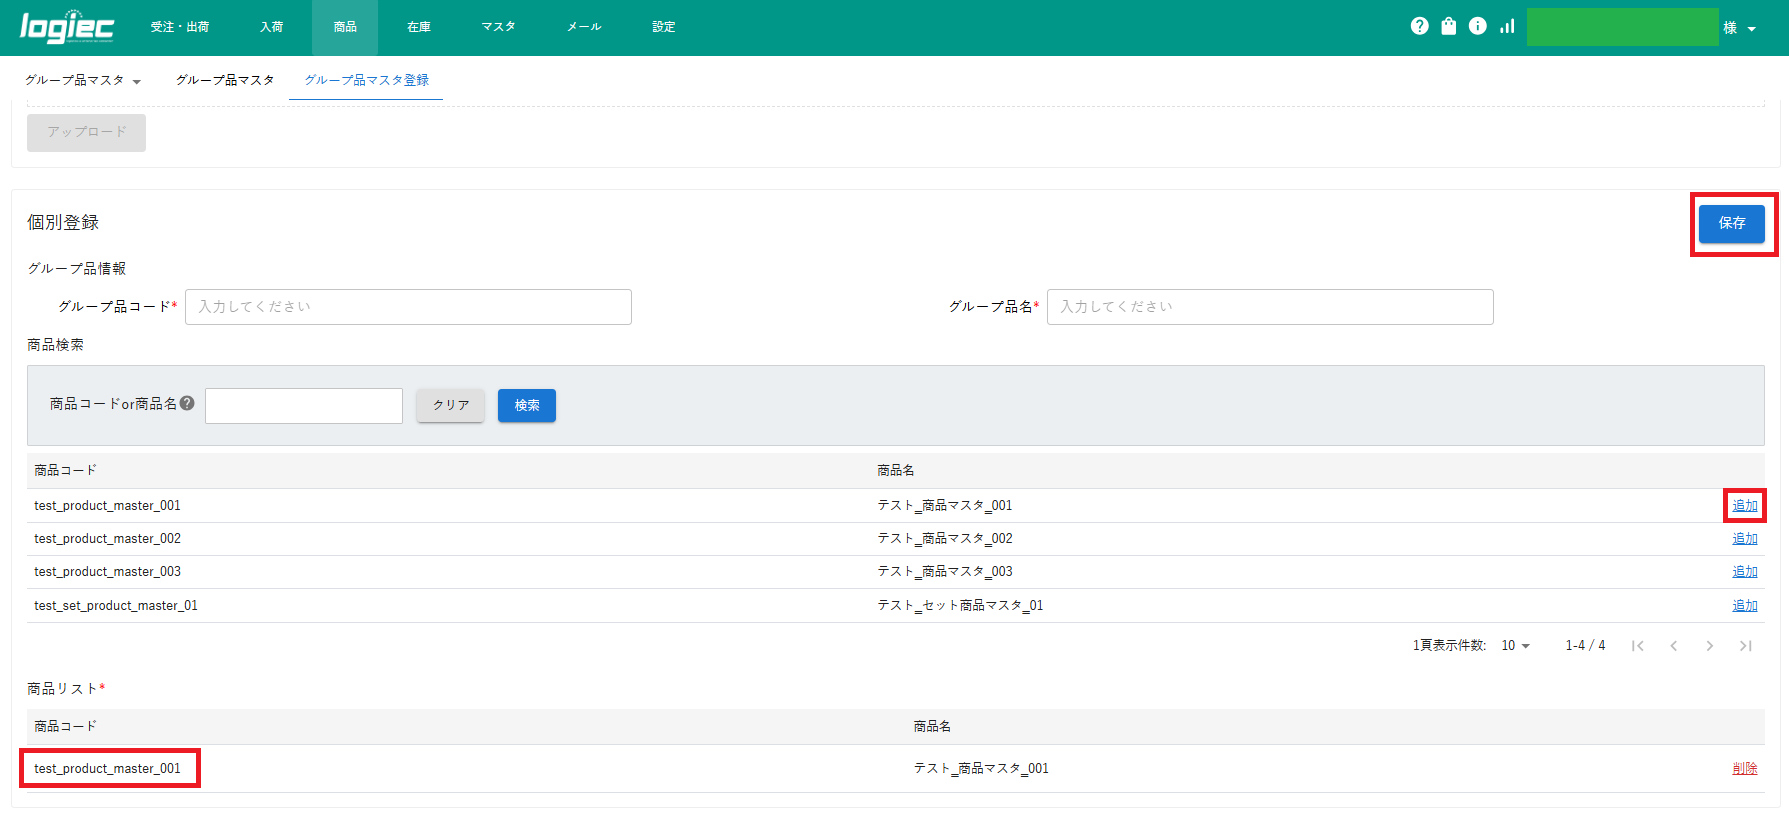Screen dimensions: 1789x817
Task: Click the グループ品名 text field
Action: click(1269, 307)
